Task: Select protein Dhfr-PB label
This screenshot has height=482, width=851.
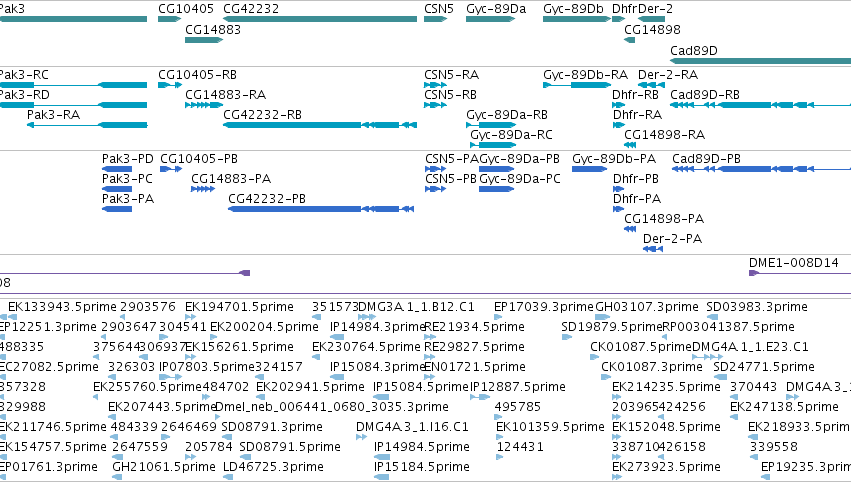Action: point(636,179)
